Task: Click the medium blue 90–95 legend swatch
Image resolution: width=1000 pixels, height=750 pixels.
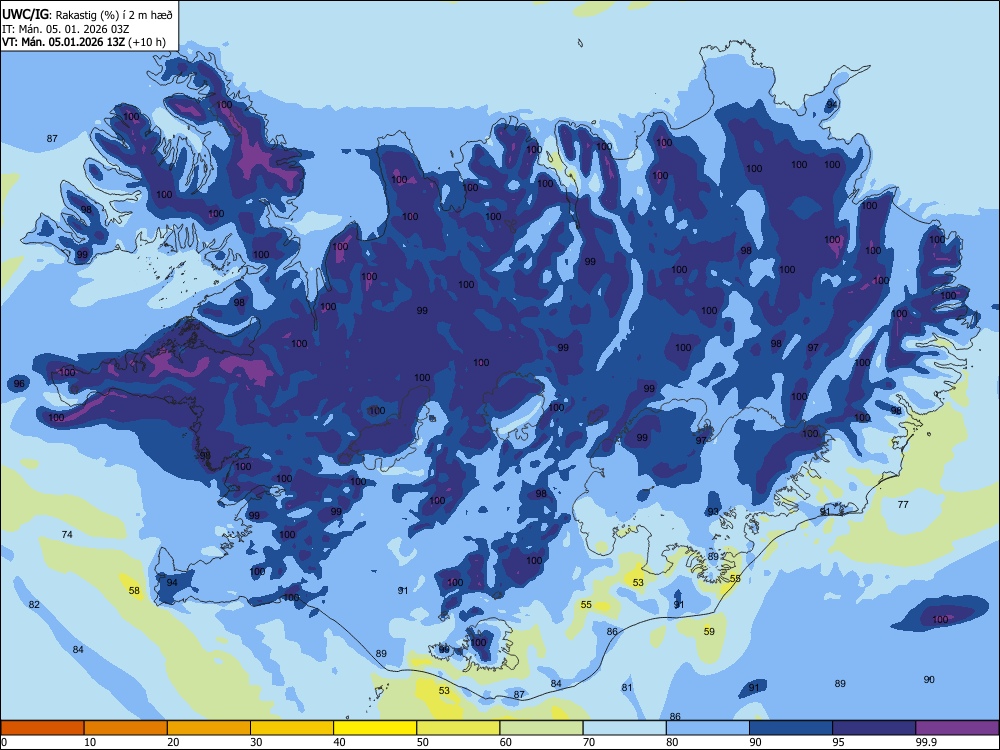Action: pyautogui.click(x=791, y=728)
